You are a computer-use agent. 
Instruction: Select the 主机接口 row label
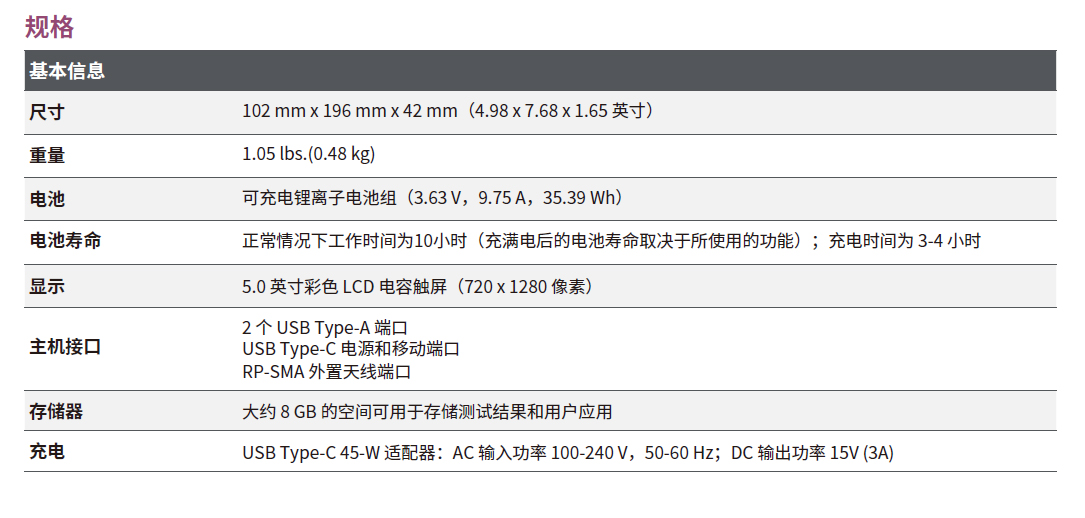[65, 348]
